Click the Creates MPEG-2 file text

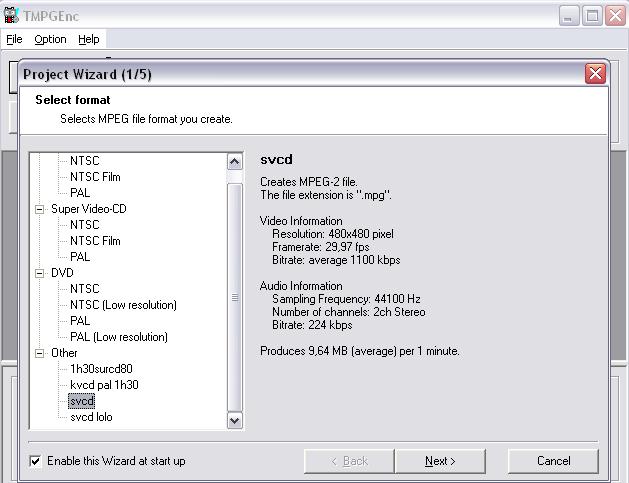click(x=308, y=182)
